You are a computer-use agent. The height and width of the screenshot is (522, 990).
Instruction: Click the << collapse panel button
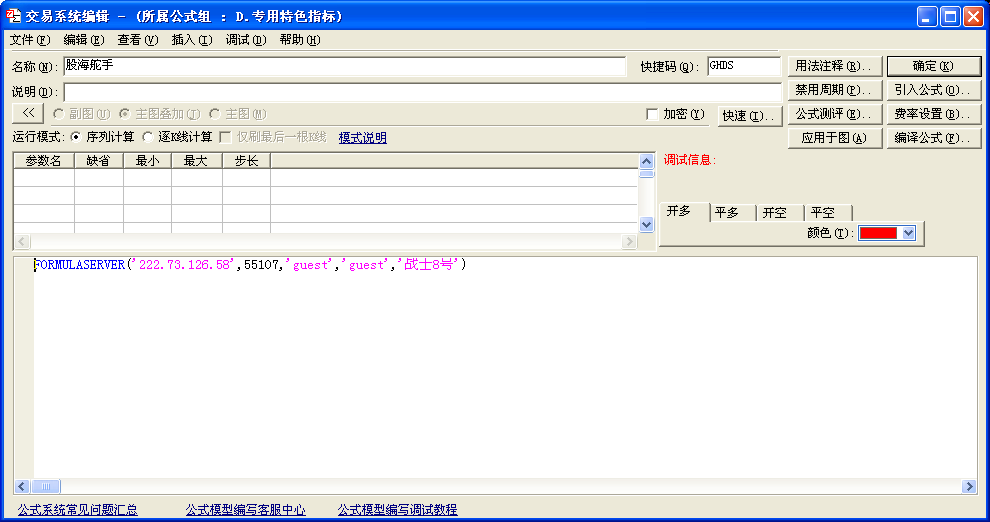[29, 114]
